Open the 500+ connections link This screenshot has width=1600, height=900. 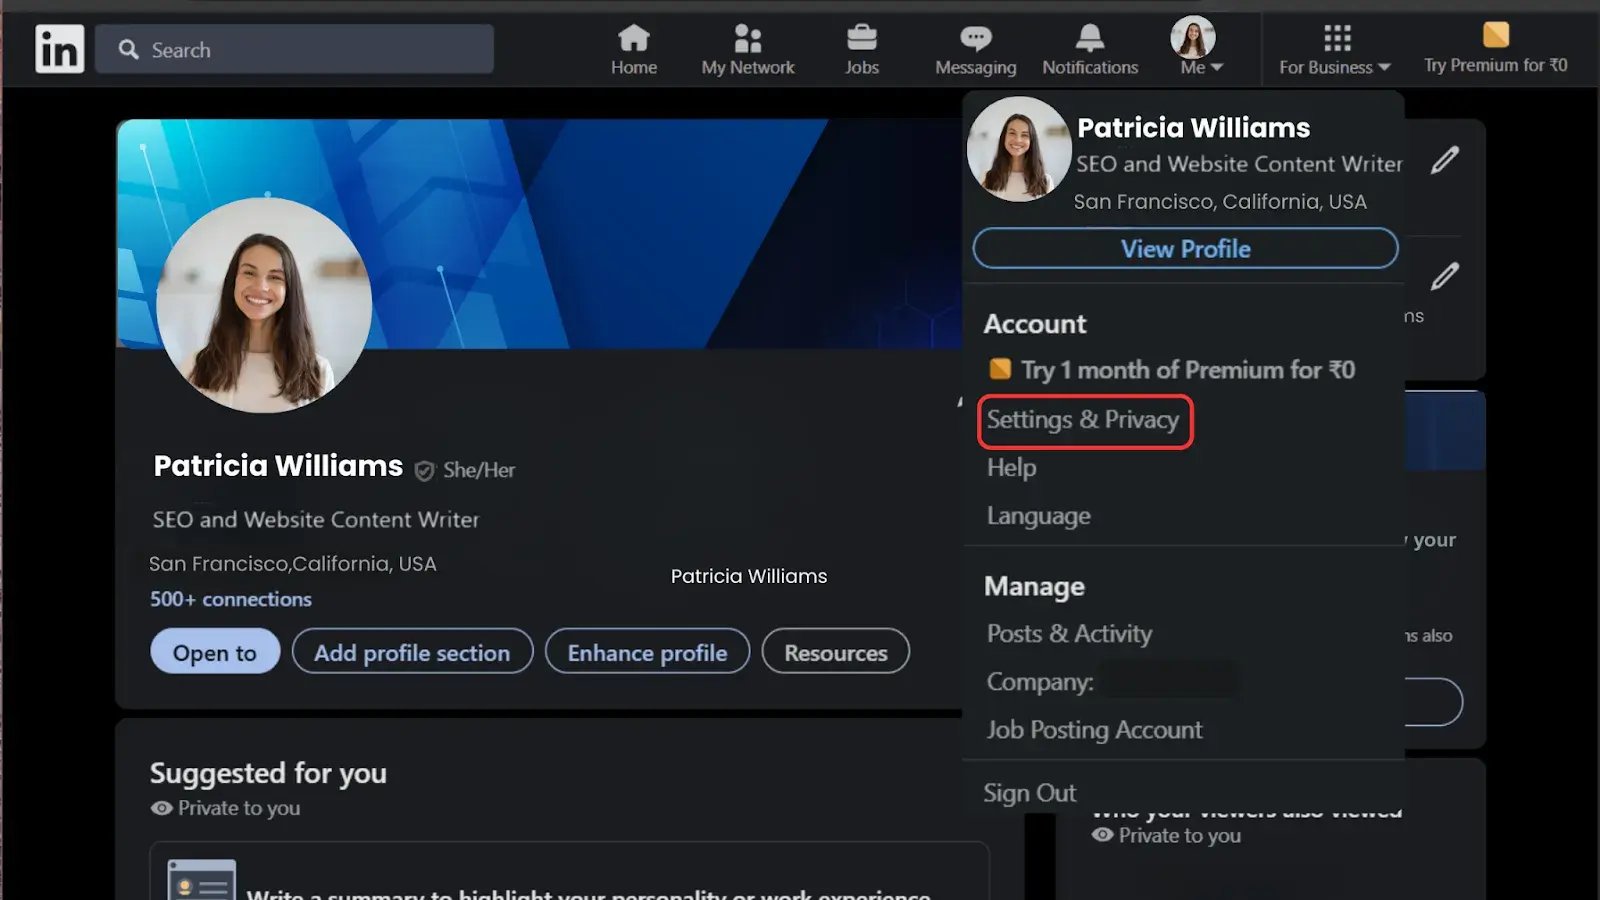click(x=231, y=599)
